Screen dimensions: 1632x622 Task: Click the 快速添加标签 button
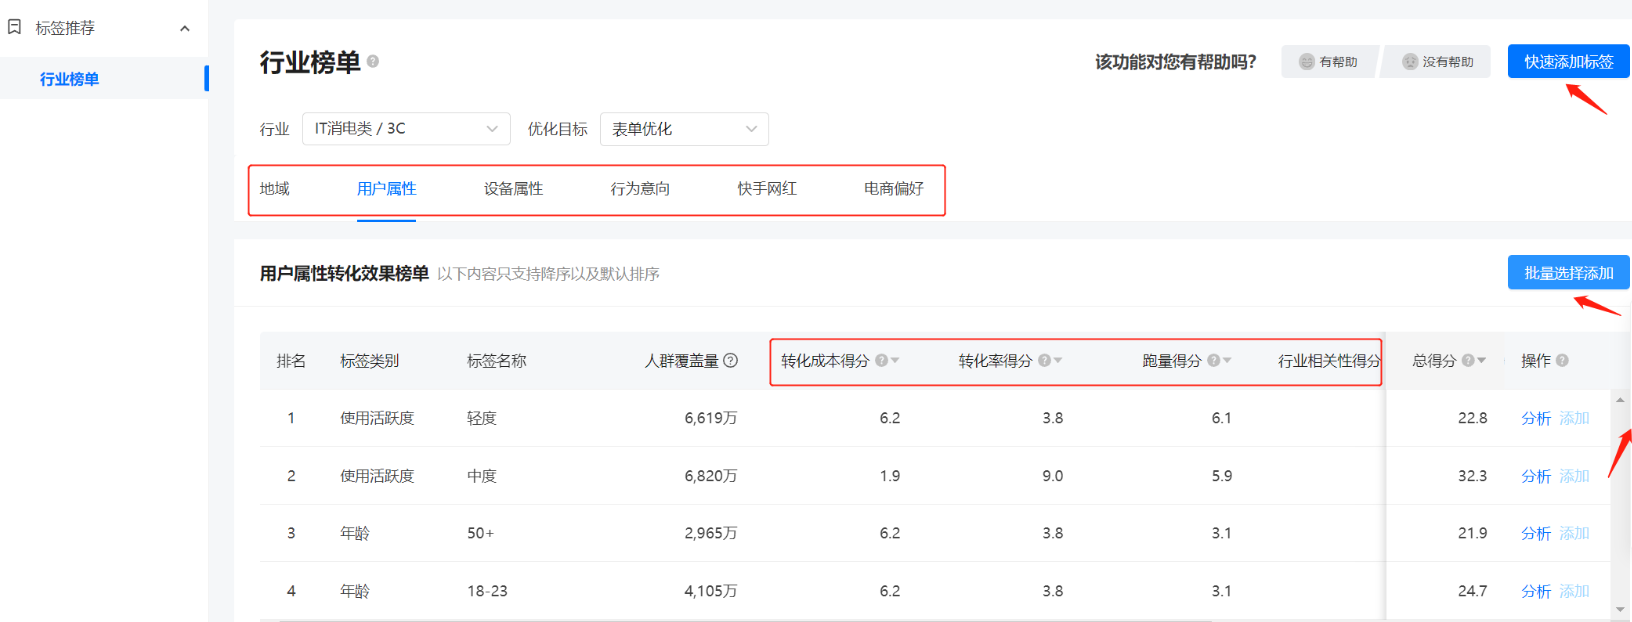pos(1569,61)
